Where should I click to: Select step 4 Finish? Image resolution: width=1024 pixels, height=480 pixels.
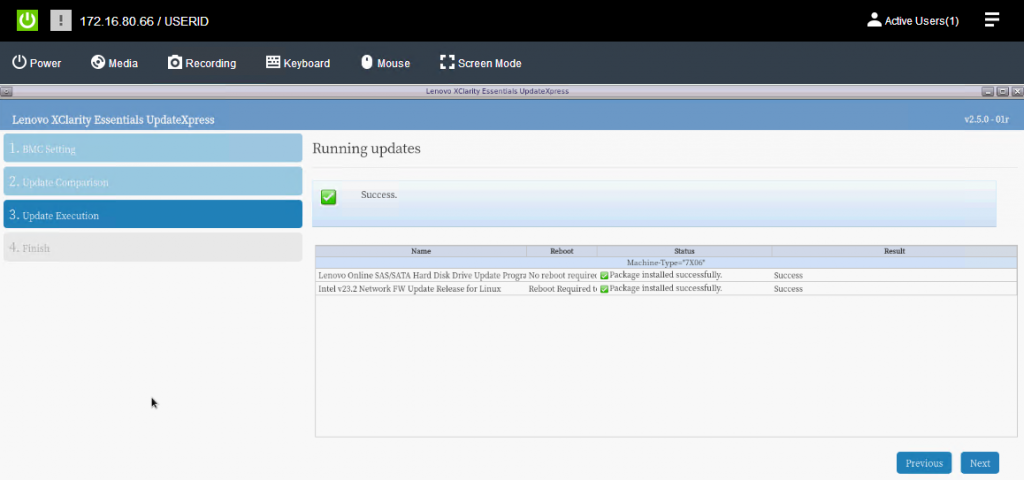click(x=153, y=248)
